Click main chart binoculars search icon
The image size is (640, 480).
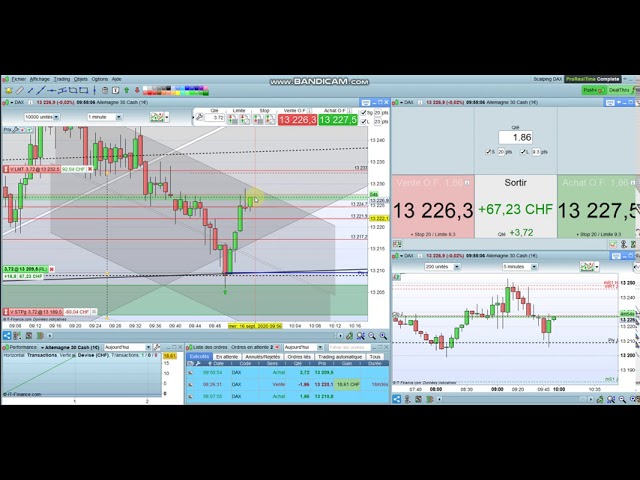click(360, 336)
